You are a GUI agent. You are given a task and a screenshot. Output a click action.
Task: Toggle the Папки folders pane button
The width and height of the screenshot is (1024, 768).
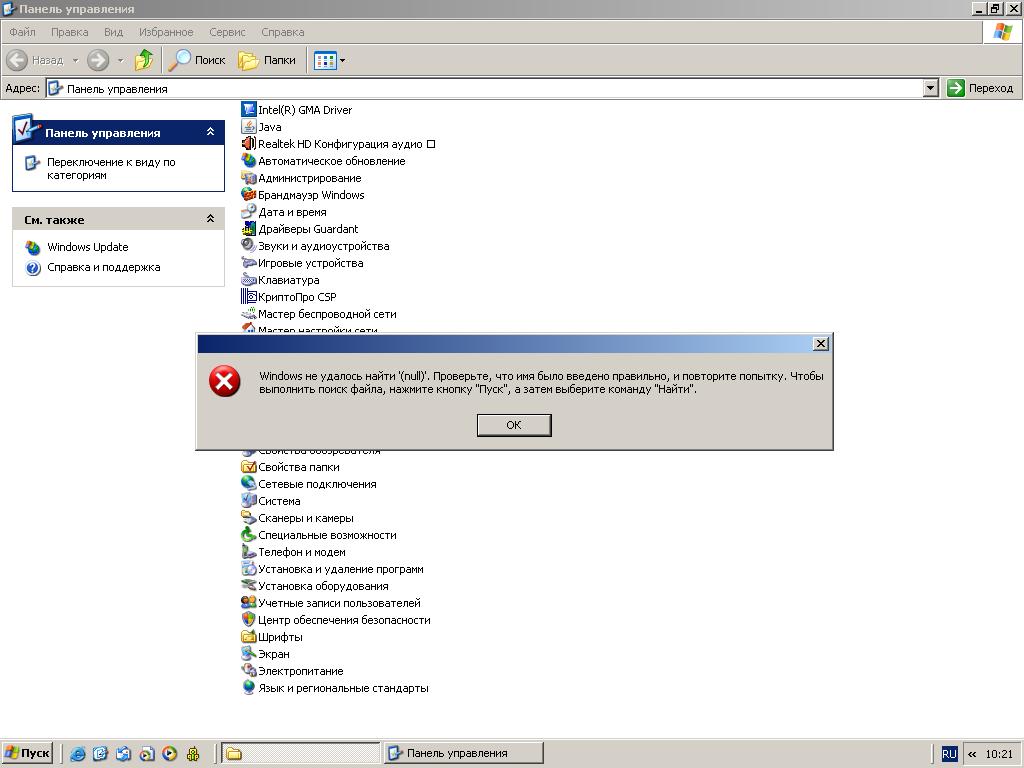(x=267, y=60)
